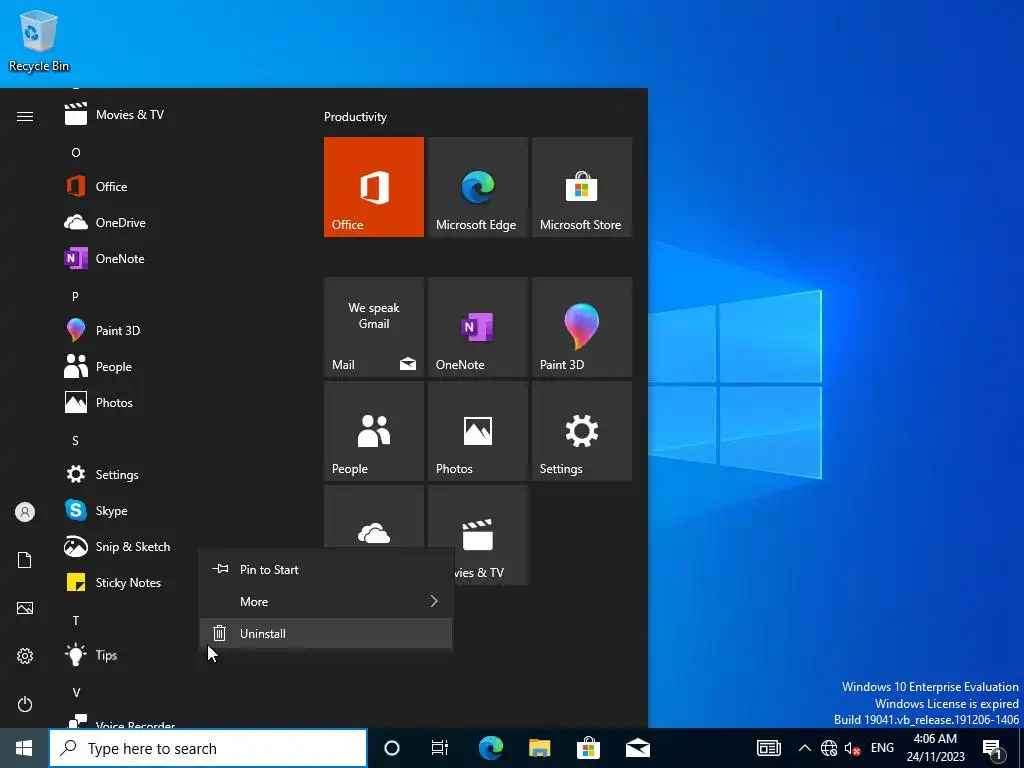Open the Paint 3D tile

click(582, 327)
